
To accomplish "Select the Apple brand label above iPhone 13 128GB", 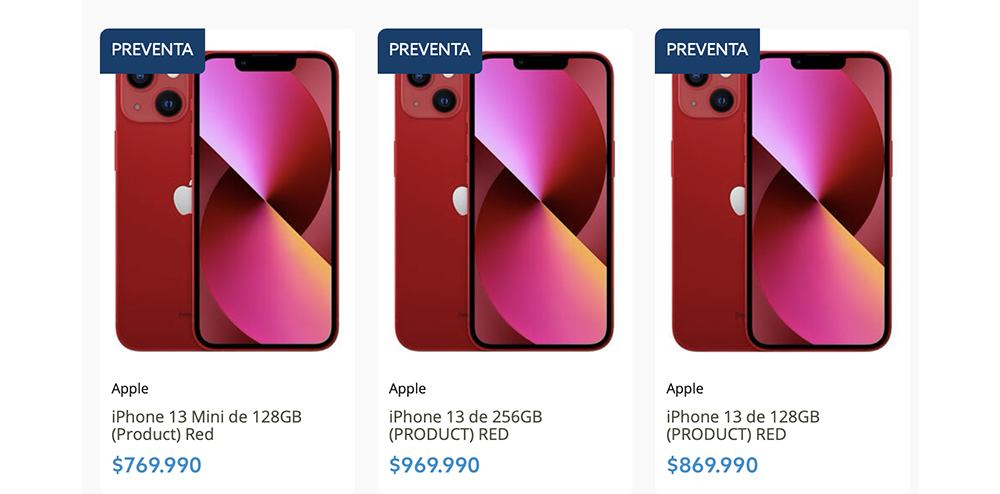I will coord(685,389).
